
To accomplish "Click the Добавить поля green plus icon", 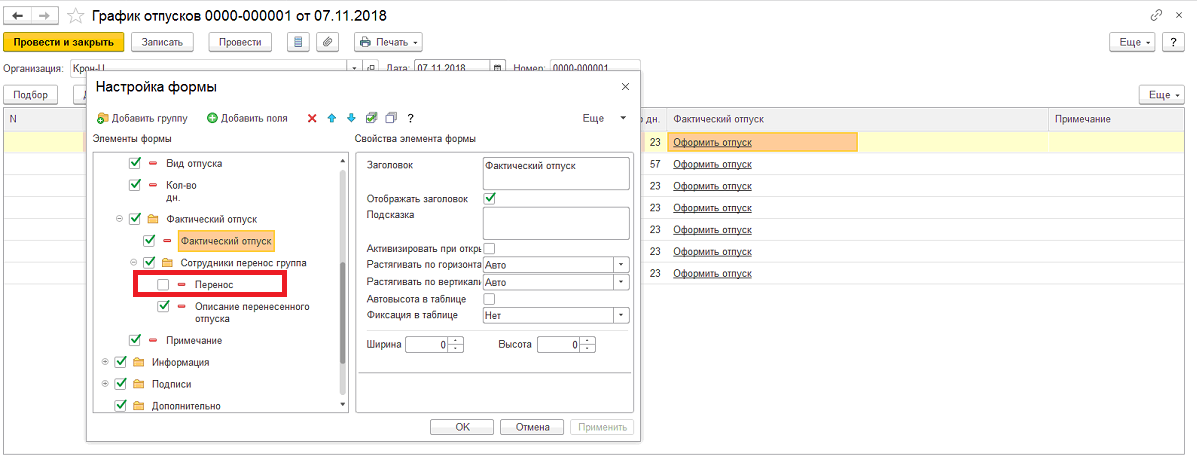I will tap(212, 118).
